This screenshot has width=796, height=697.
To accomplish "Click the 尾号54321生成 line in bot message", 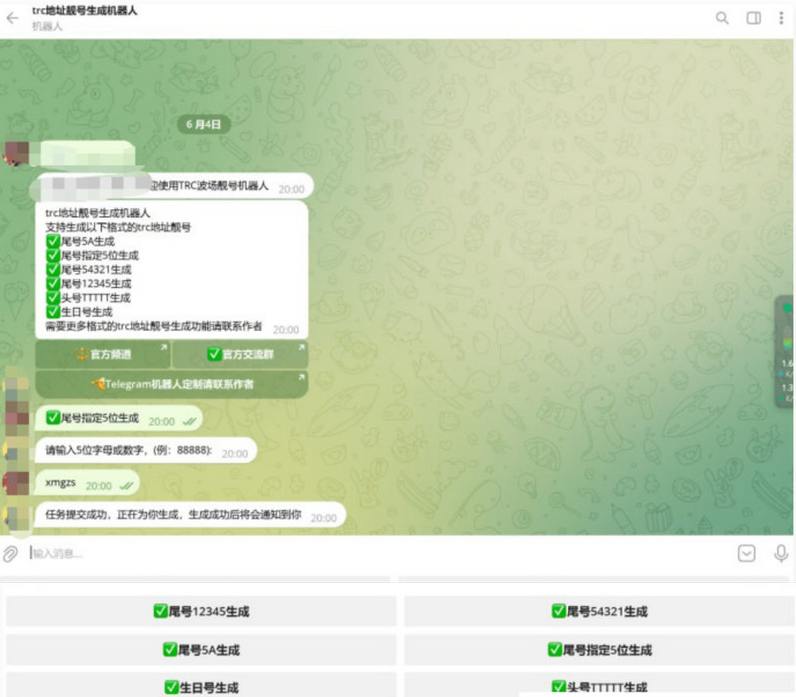I will (x=88, y=270).
